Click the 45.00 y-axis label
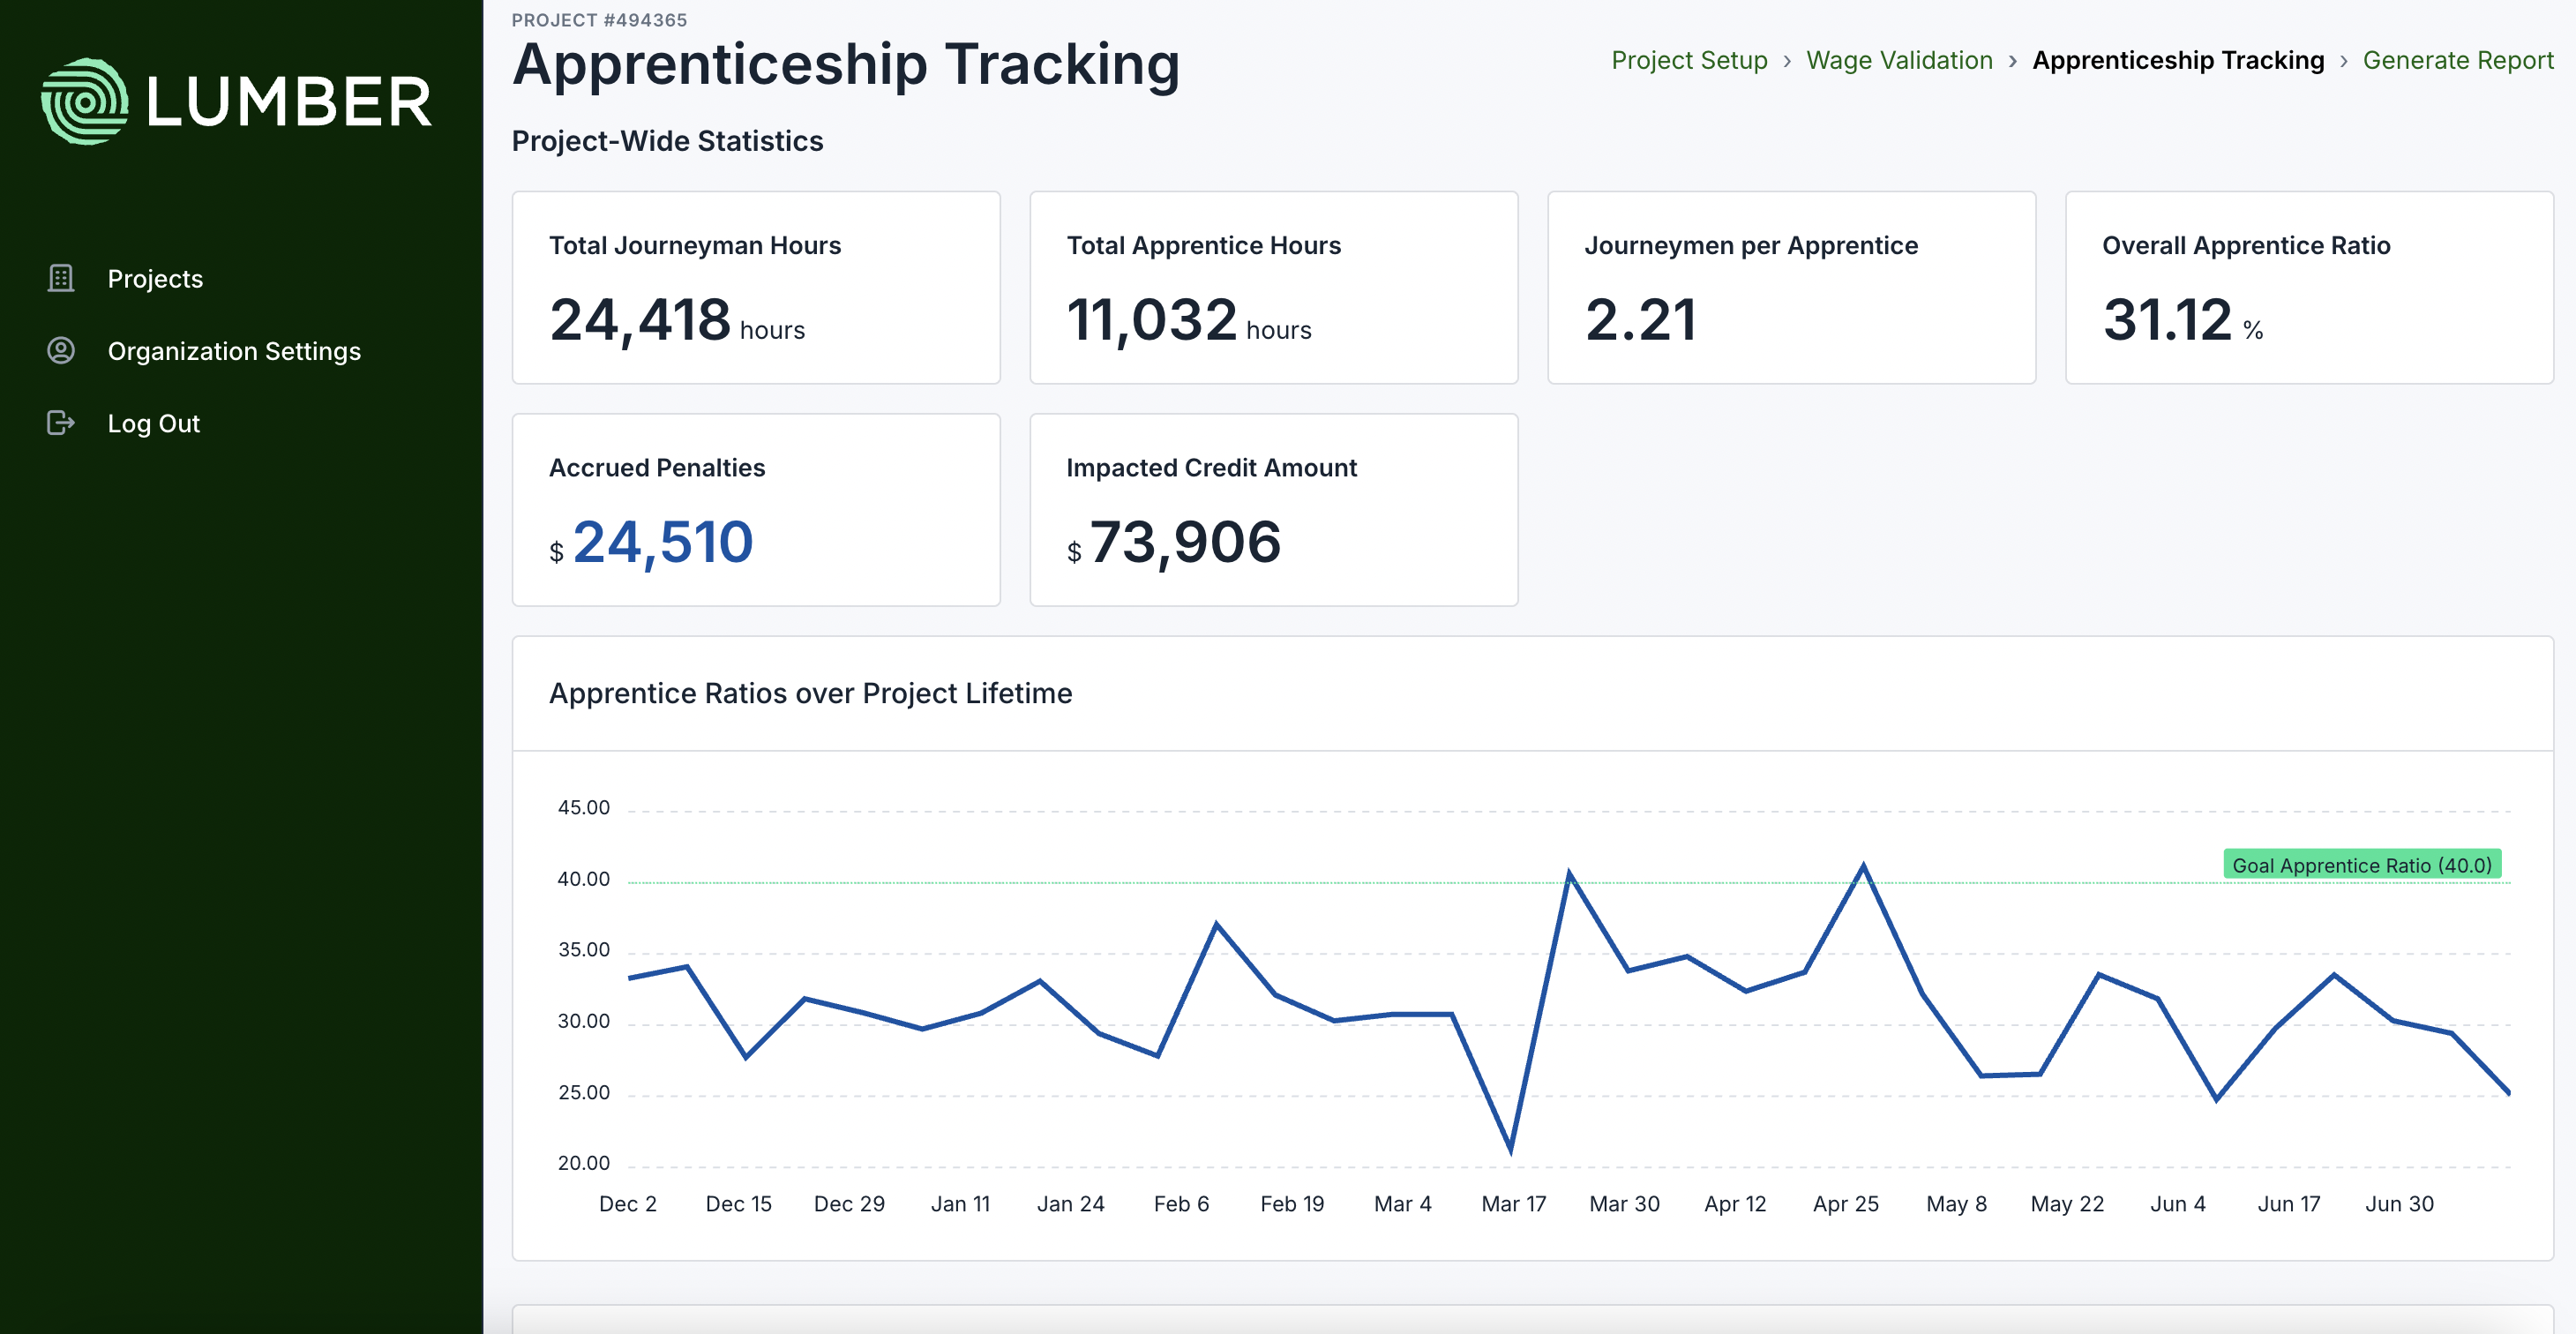 (x=583, y=807)
